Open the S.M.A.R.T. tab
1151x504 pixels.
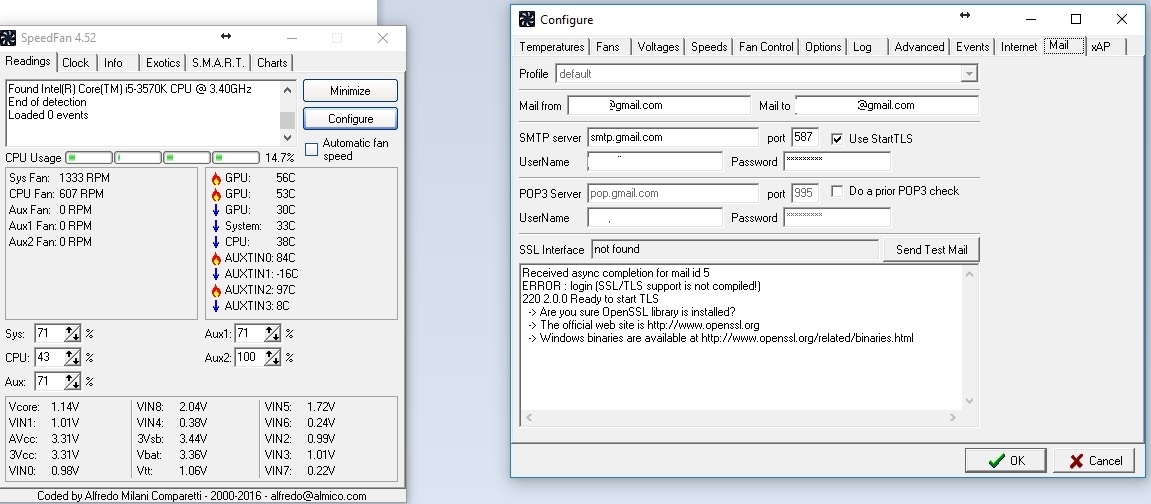[x=219, y=62]
